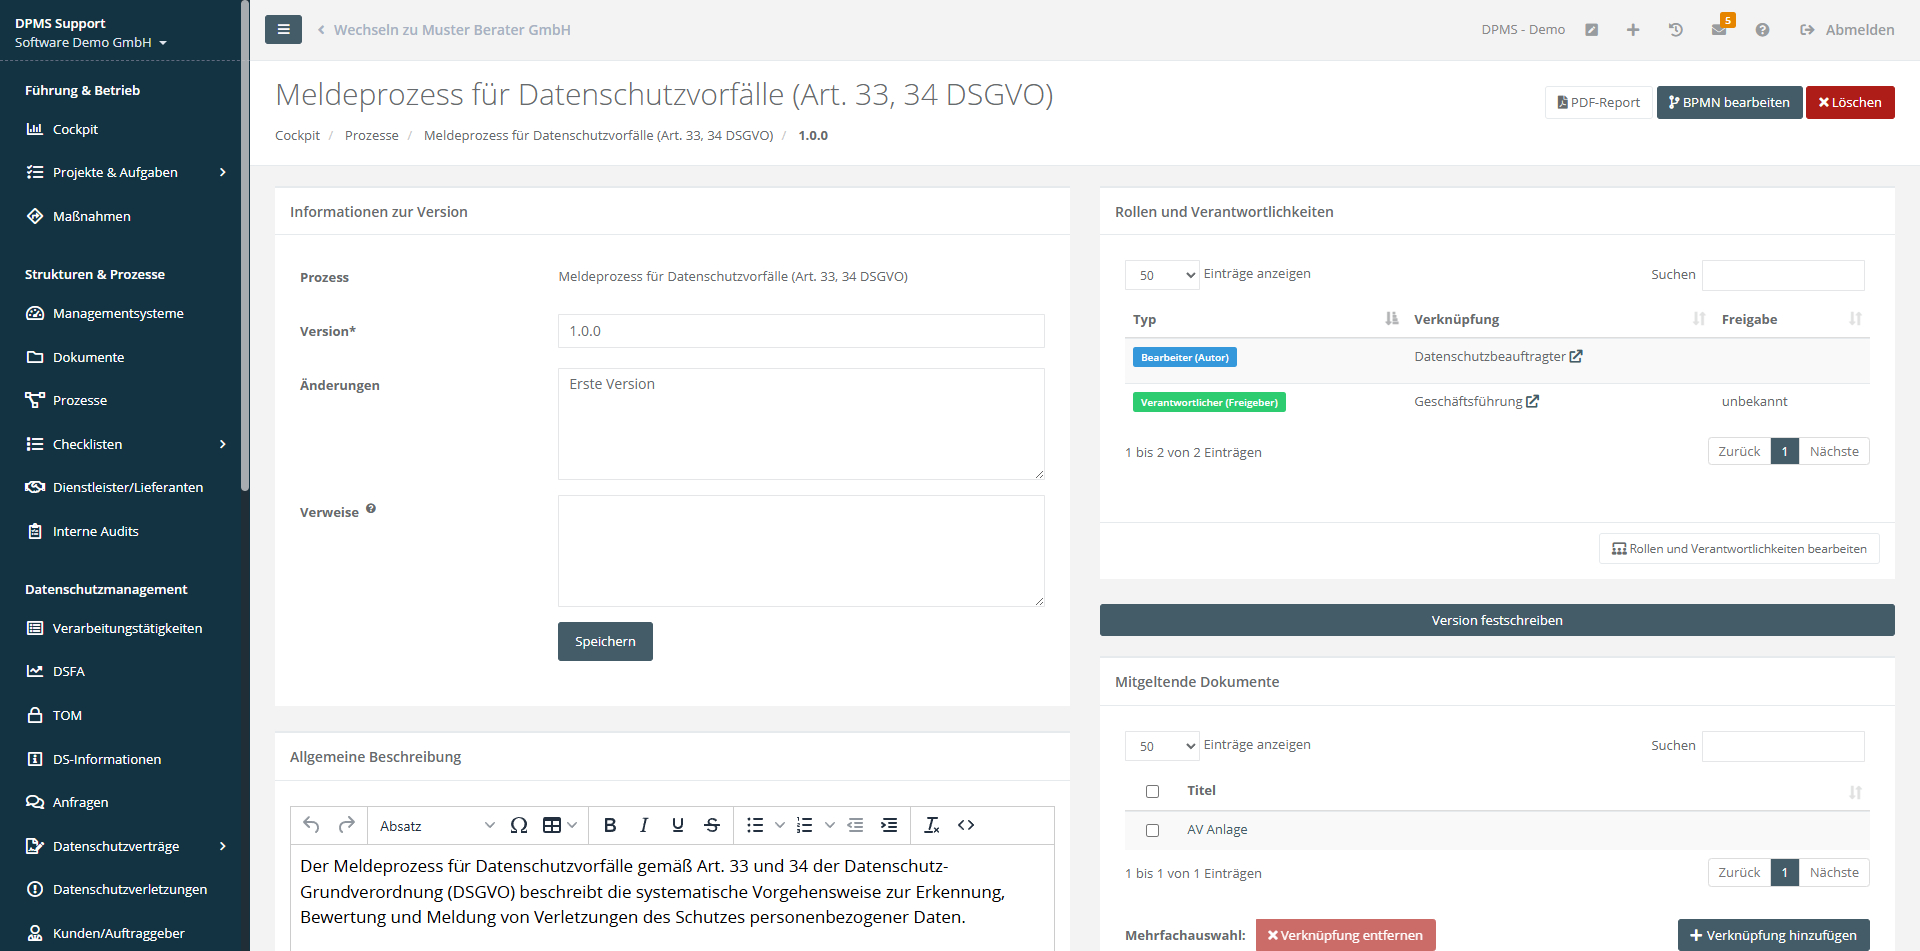Click the hamburger menu toggle icon
Image resolution: width=1920 pixels, height=951 pixels.
[x=283, y=30]
